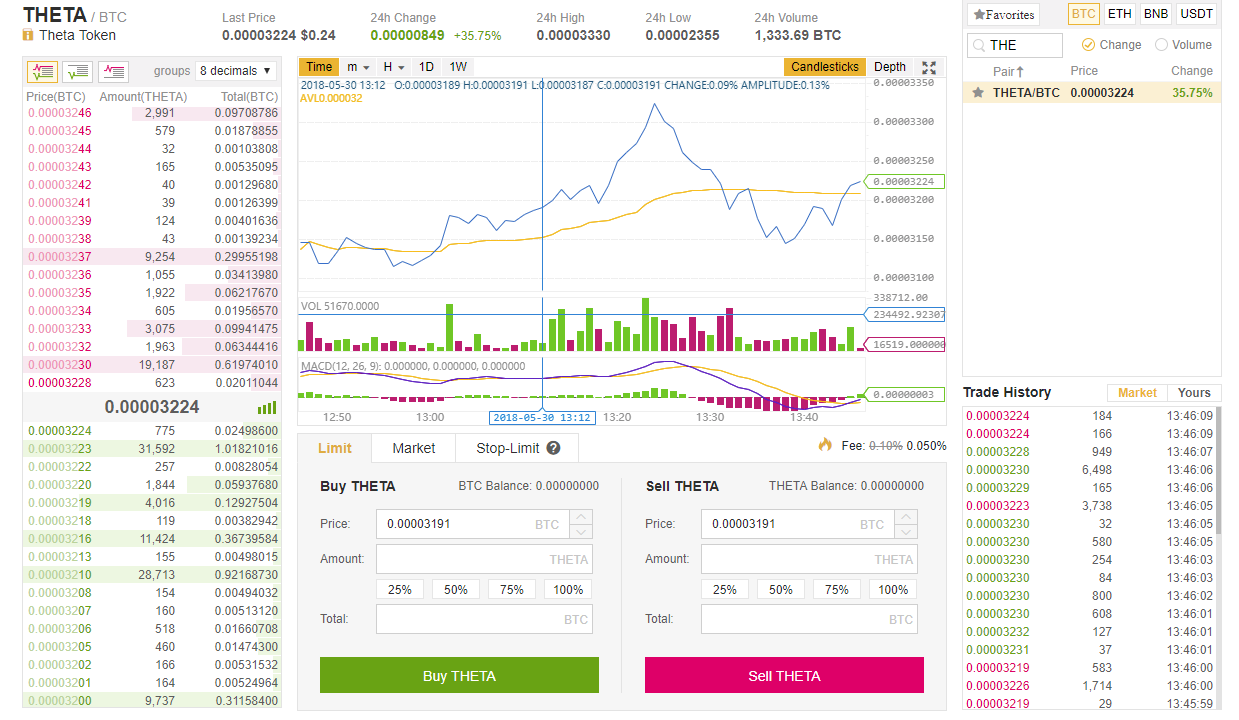The height and width of the screenshot is (720, 1239).
Task: Show Market trades in Trade History
Action: (1137, 393)
